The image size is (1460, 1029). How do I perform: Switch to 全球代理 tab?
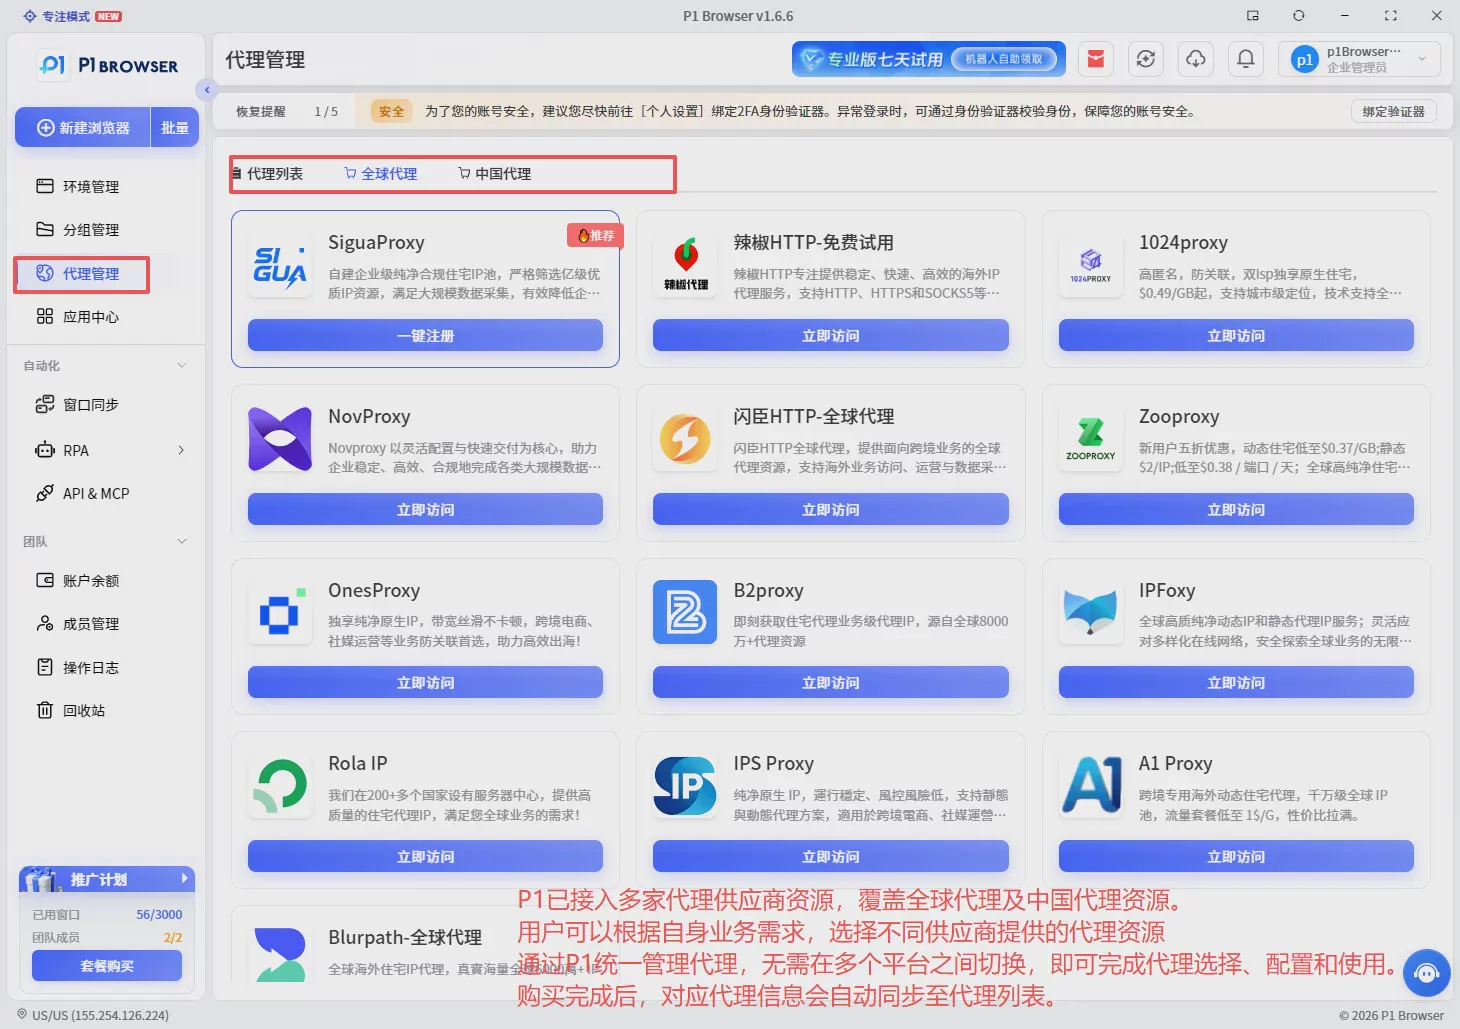[x=381, y=173]
